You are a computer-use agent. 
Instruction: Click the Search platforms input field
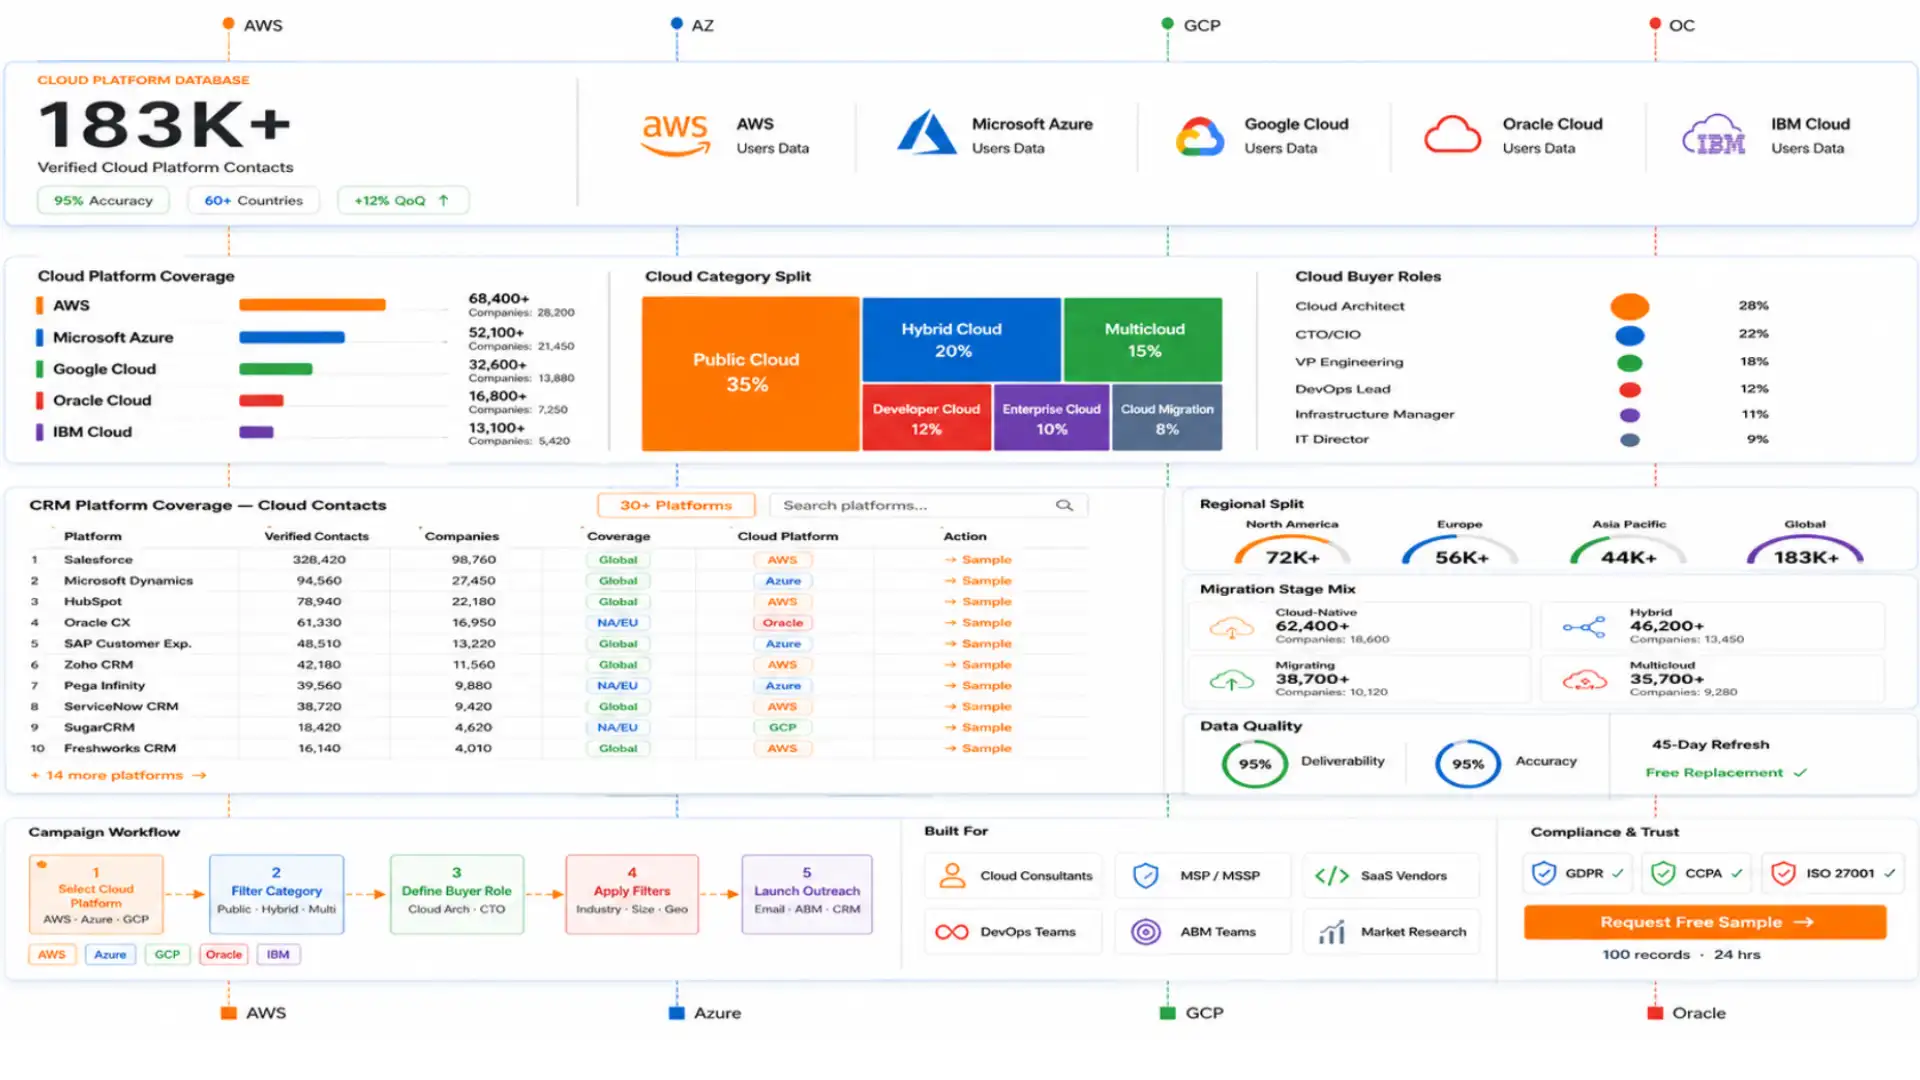click(928, 505)
